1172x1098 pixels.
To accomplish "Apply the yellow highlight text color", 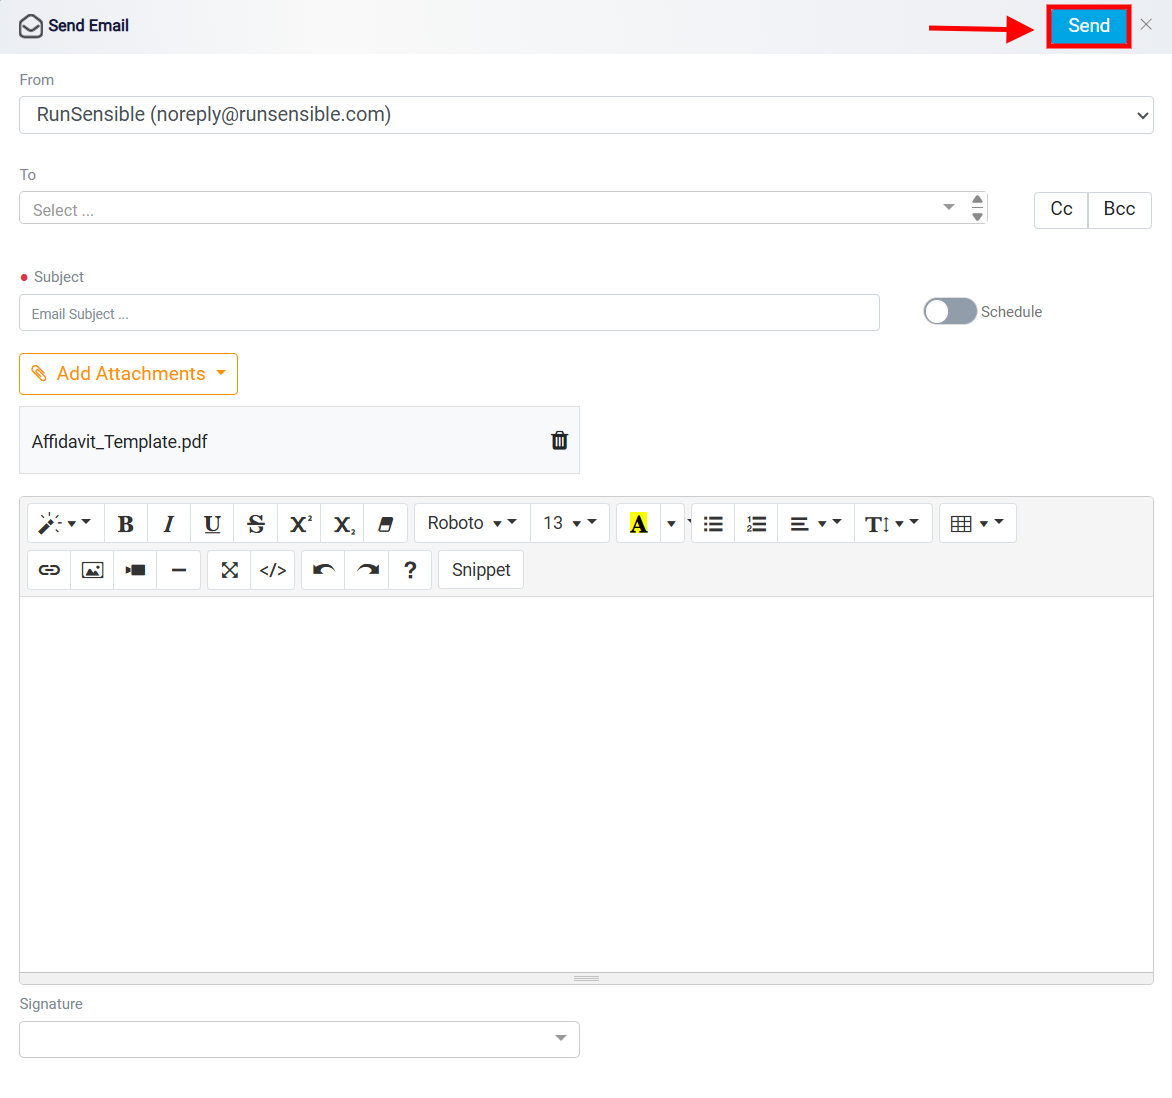I will click(638, 523).
